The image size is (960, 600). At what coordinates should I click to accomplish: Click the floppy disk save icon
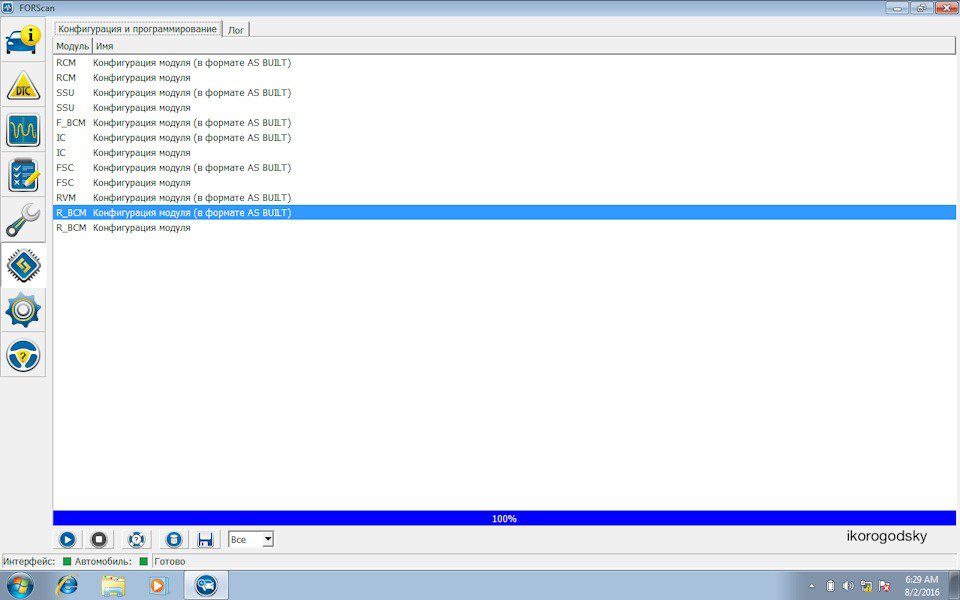coord(205,539)
